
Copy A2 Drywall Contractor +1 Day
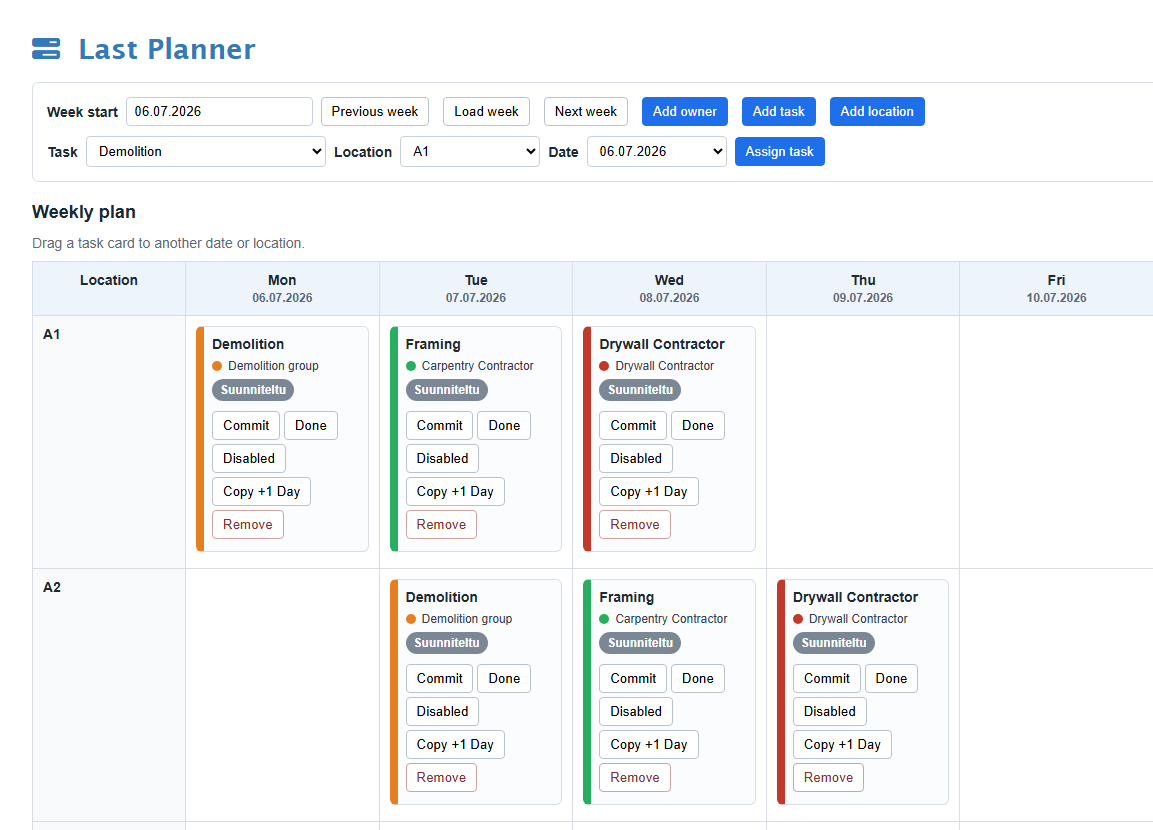pyautogui.click(x=842, y=745)
